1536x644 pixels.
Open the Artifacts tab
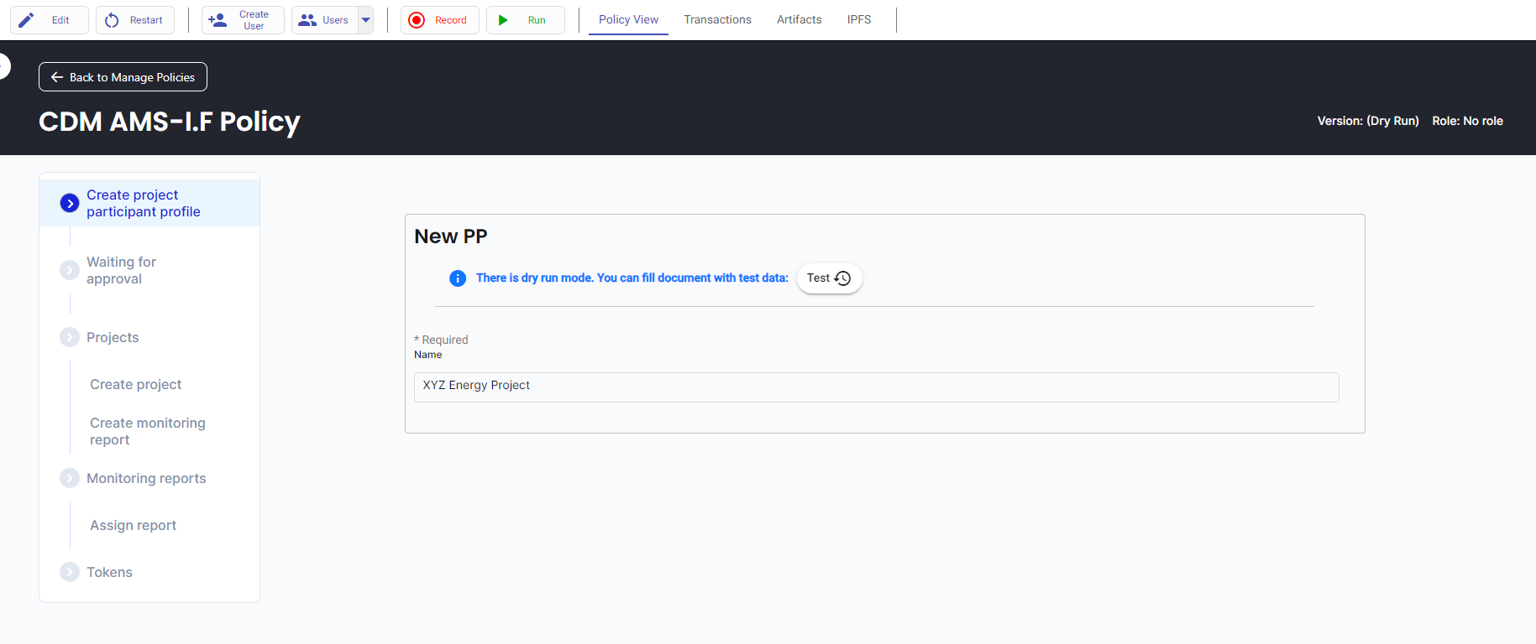[x=799, y=20]
